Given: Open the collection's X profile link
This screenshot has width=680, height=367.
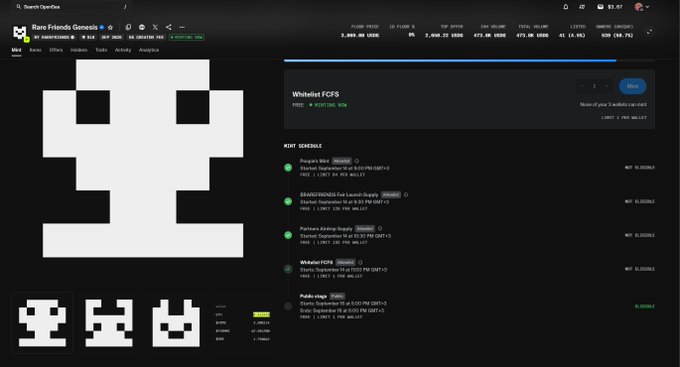Looking at the screenshot, I should pyautogui.click(x=155, y=27).
